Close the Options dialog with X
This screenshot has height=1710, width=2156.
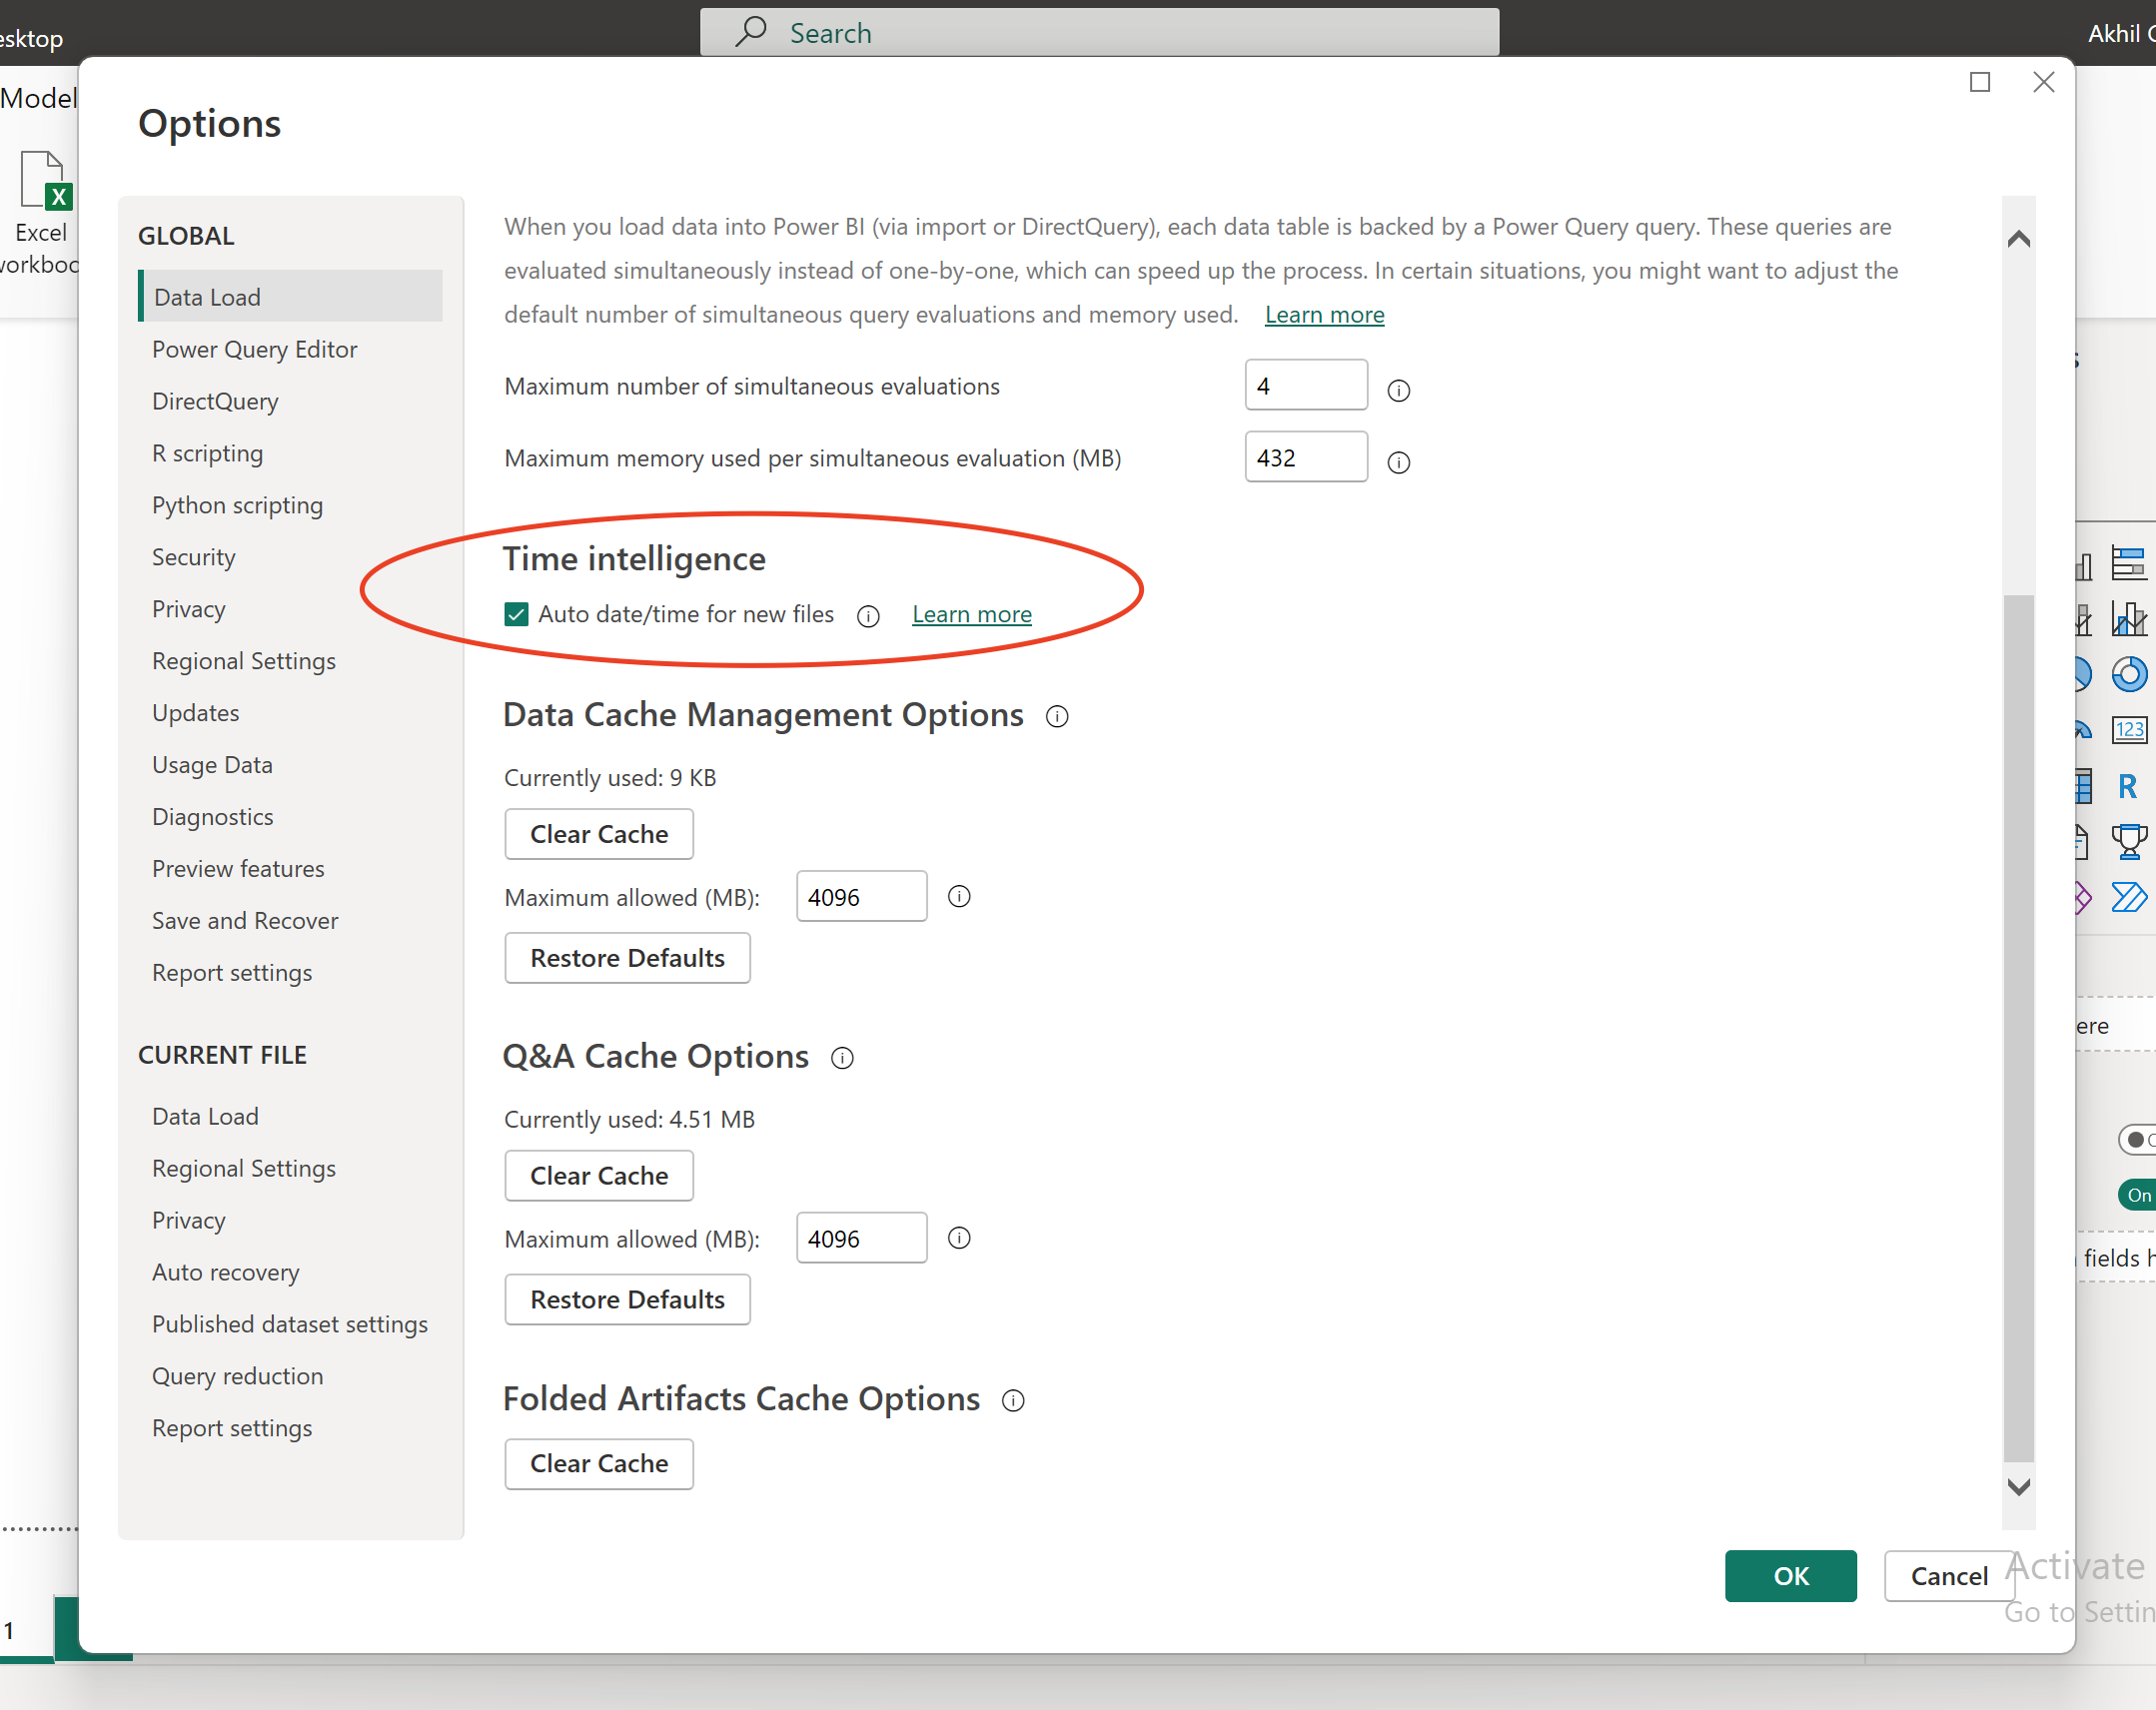tap(2043, 82)
